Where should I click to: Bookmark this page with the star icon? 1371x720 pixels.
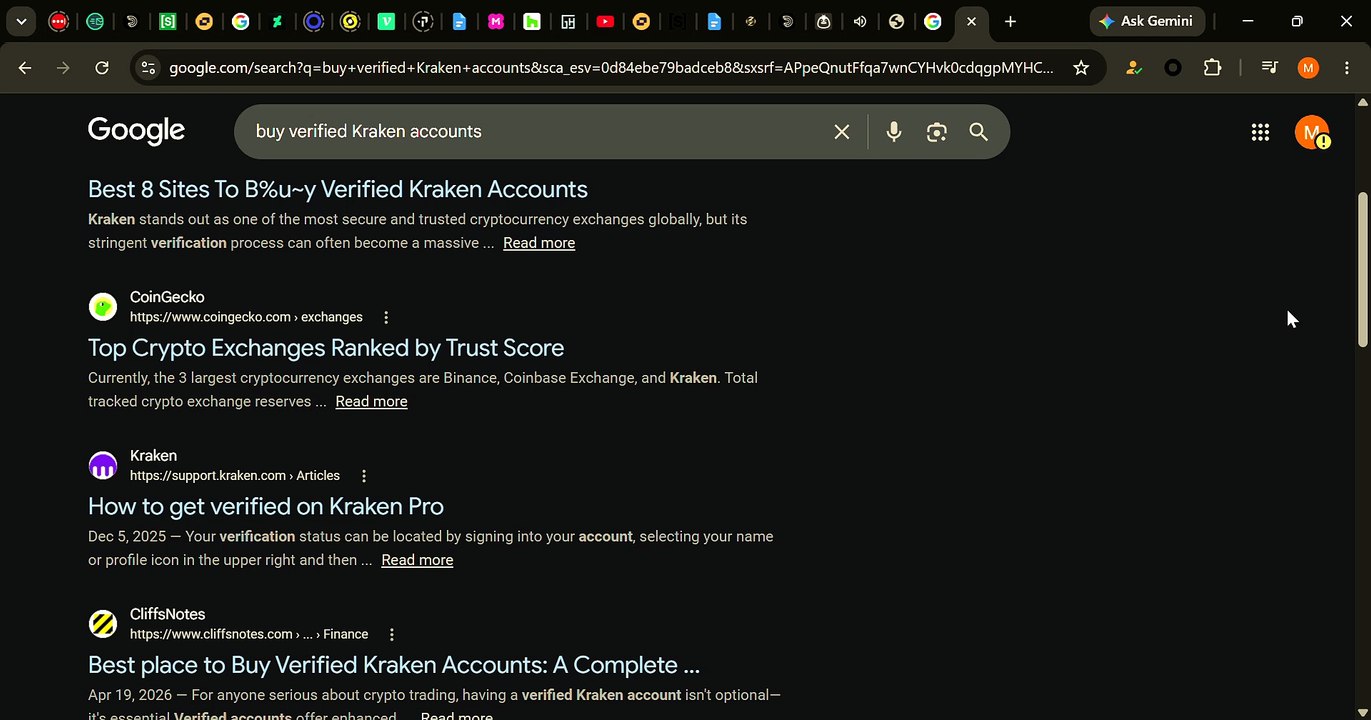(1080, 68)
